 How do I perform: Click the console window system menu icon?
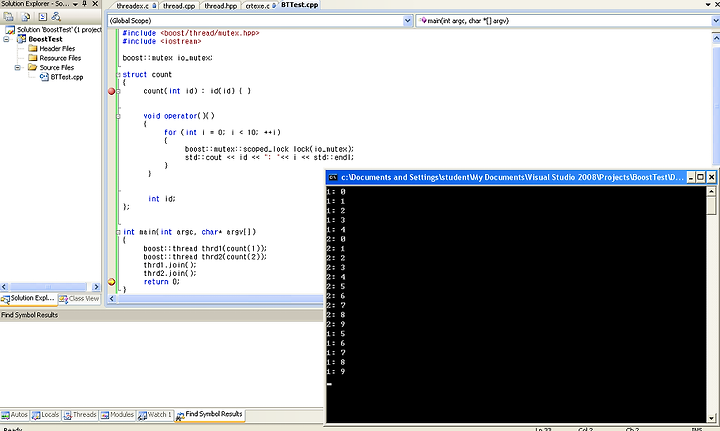[333, 177]
